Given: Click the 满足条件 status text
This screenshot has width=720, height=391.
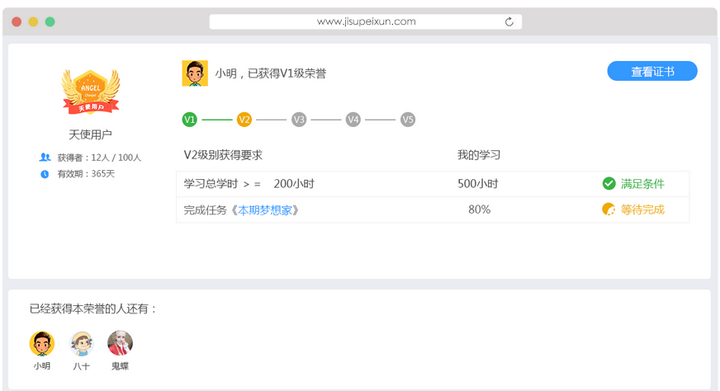Looking at the screenshot, I should tap(642, 184).
